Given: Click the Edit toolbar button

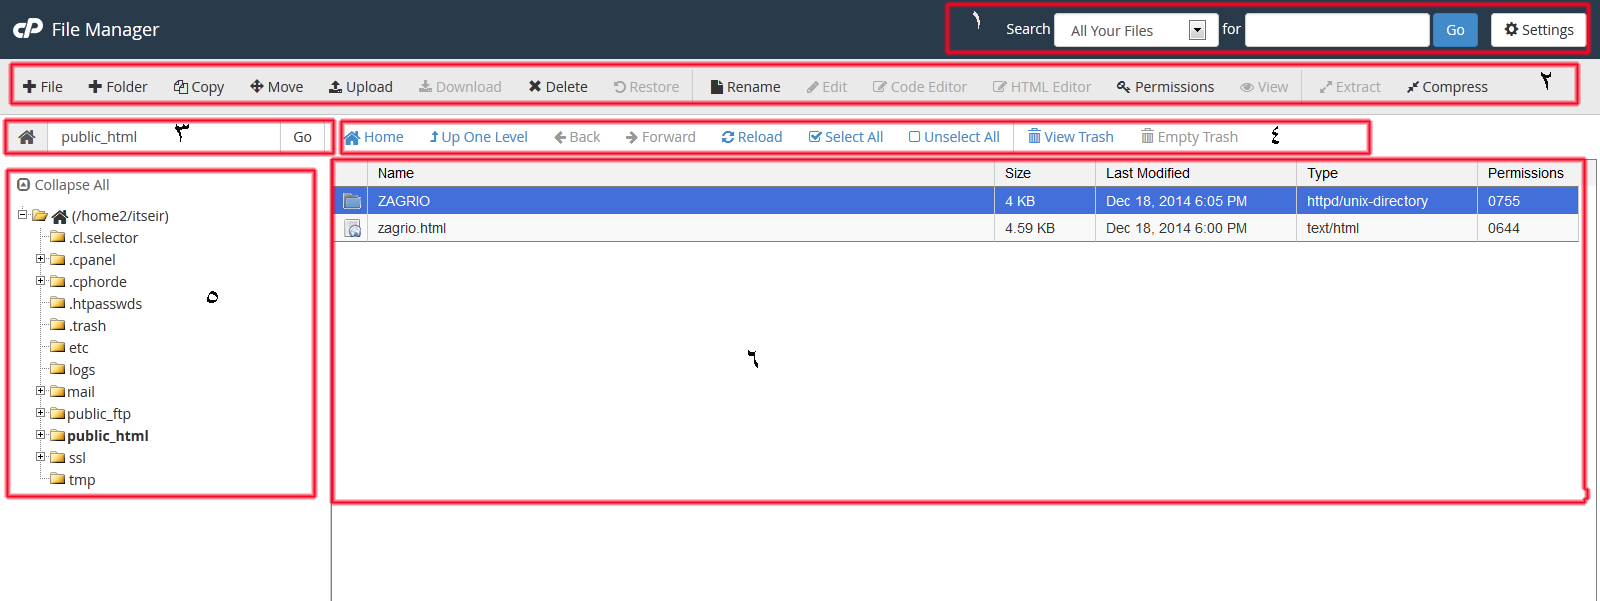Looking at the screenshot, I should pyautogui.click(x=827, y=87).
